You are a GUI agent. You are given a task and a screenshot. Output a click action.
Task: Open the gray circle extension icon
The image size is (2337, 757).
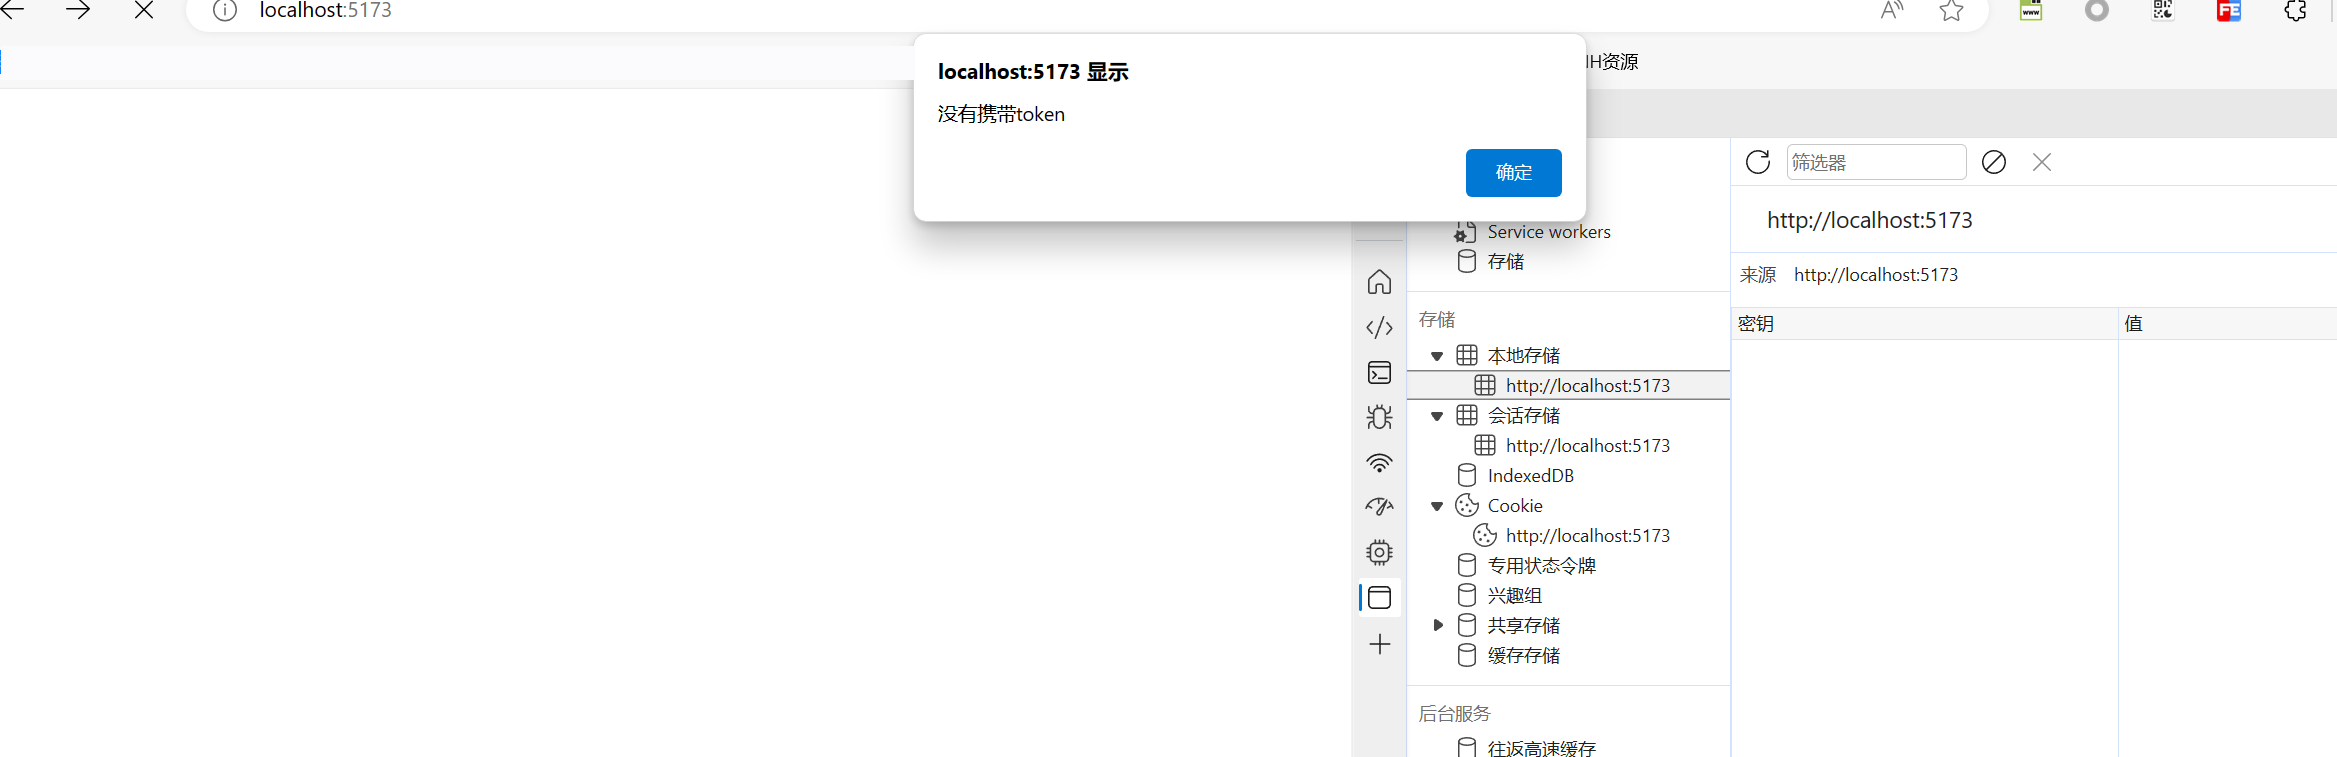point(2097,10)
